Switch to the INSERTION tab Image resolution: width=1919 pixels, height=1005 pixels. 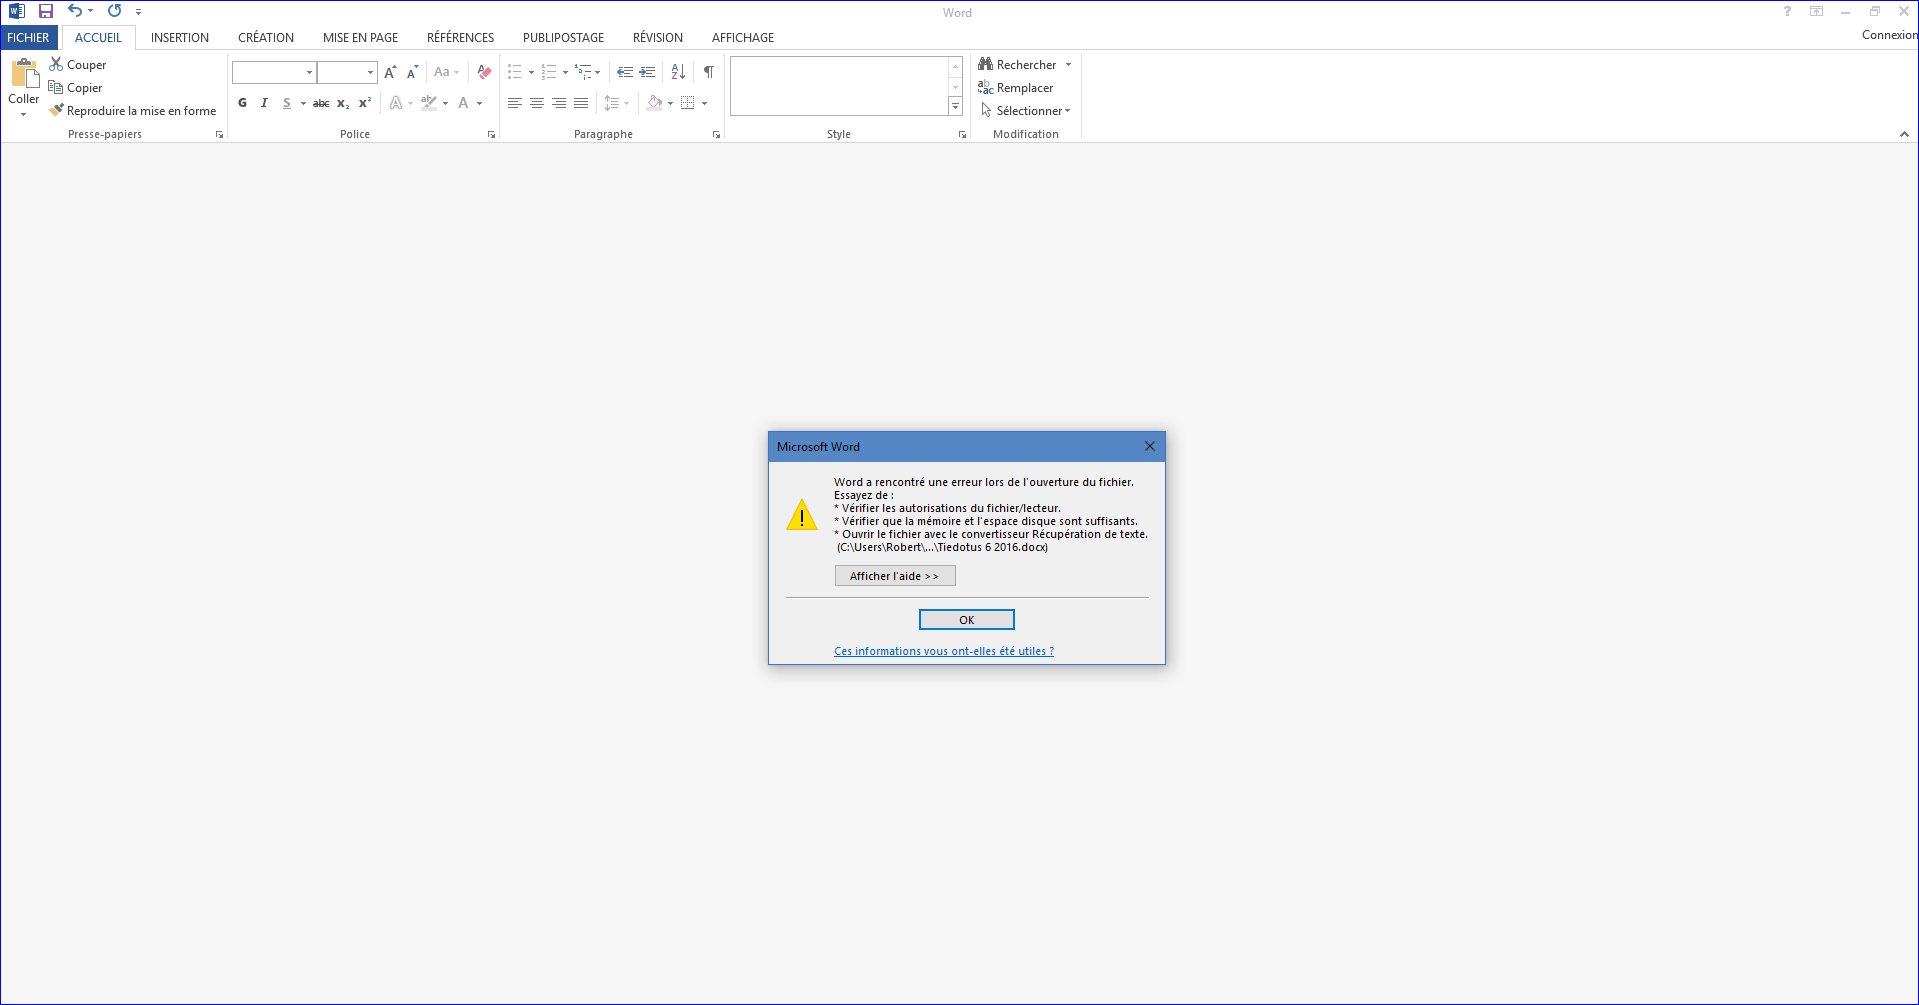tap(180, 38)
